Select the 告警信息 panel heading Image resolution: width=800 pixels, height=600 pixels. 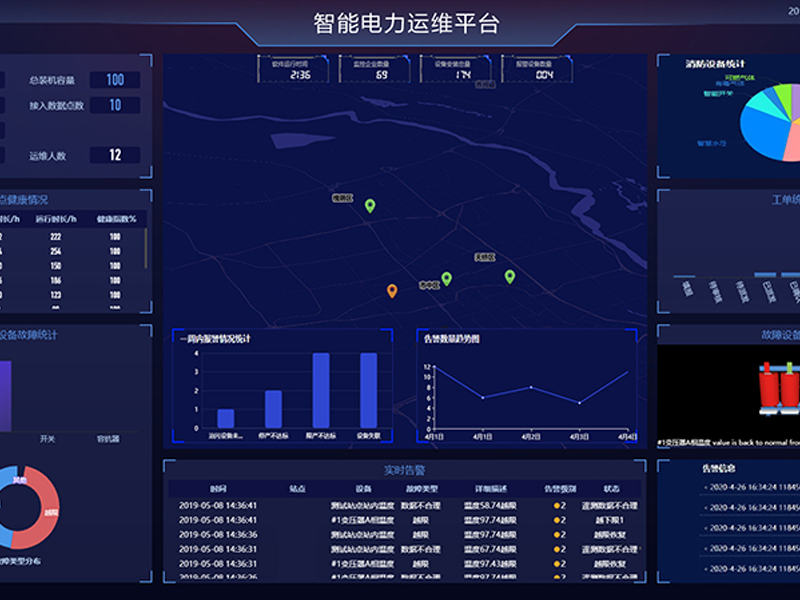point(719,468)
